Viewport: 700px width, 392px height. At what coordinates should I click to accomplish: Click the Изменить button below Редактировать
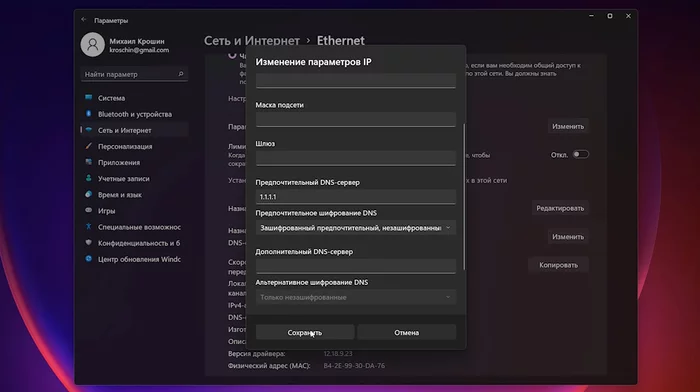(568, 237)
